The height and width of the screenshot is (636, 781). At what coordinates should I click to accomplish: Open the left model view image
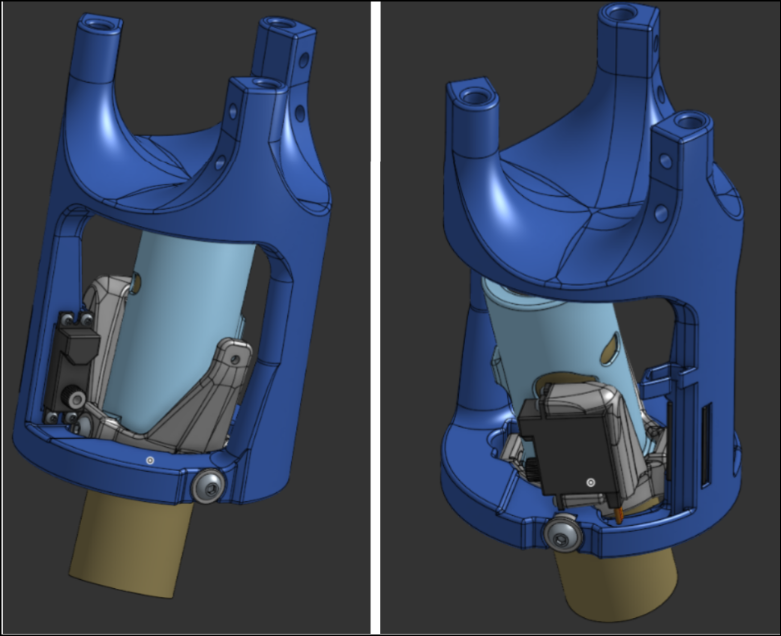[185, 318]
